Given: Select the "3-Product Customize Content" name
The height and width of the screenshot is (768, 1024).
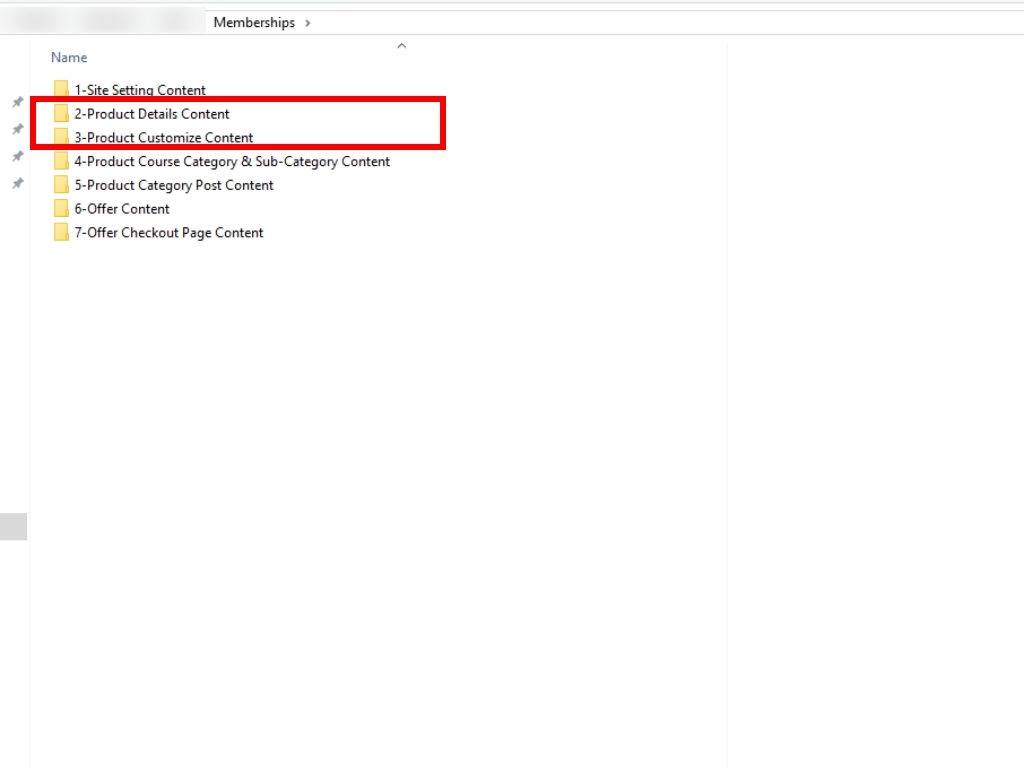Looking at the screenshot, I should point(163,137).
